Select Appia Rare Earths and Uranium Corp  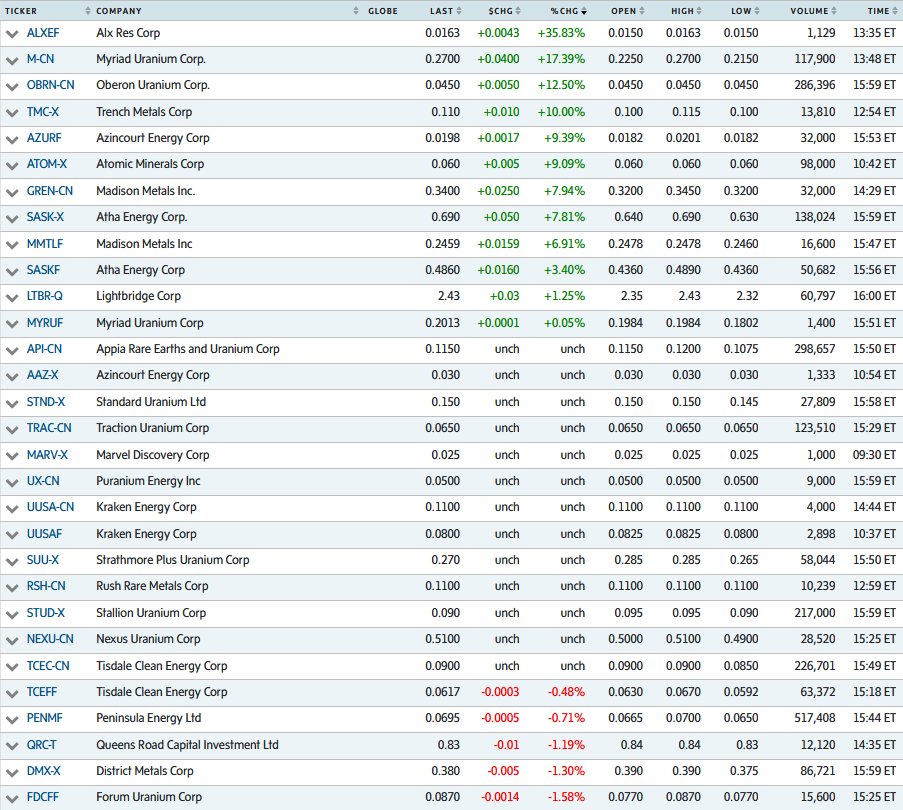coord(188,348)
